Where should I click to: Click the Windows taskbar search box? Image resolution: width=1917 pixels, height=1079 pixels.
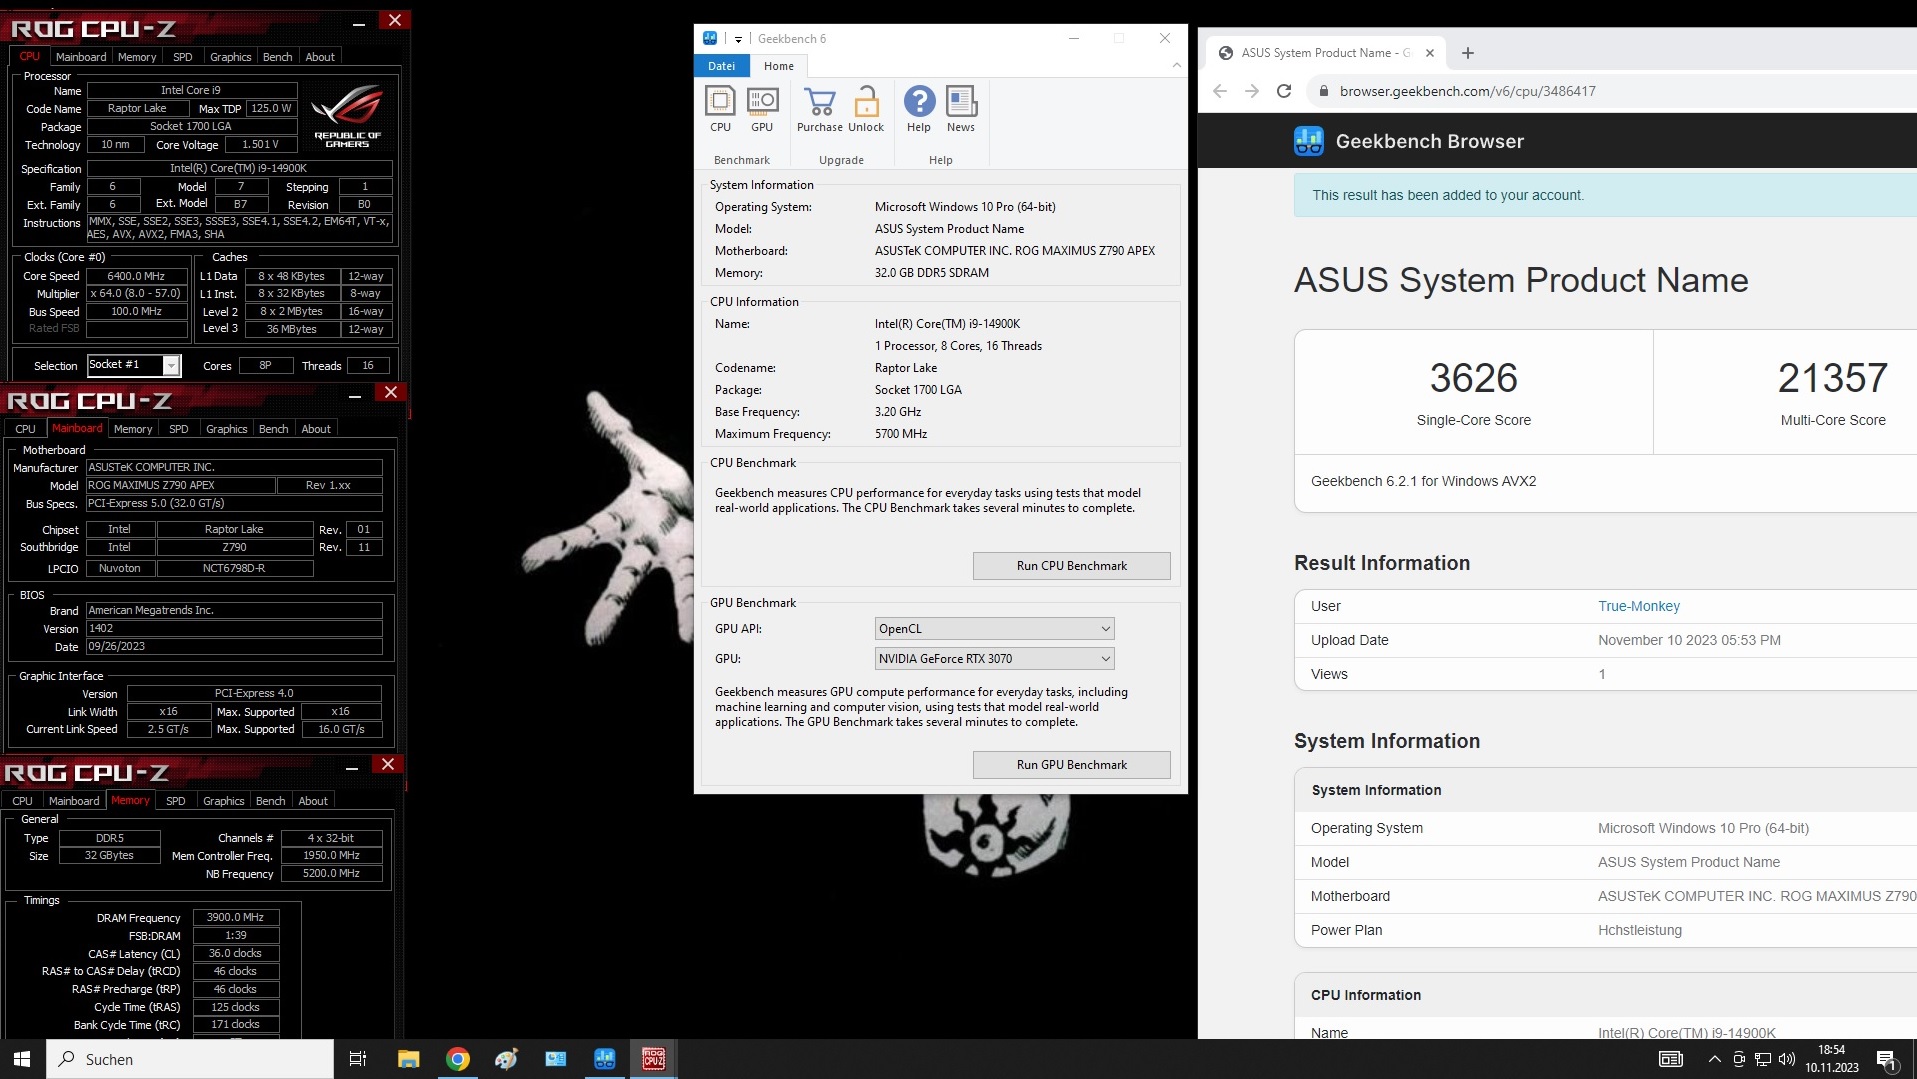pyautogui.click(x=190, y=1059)
